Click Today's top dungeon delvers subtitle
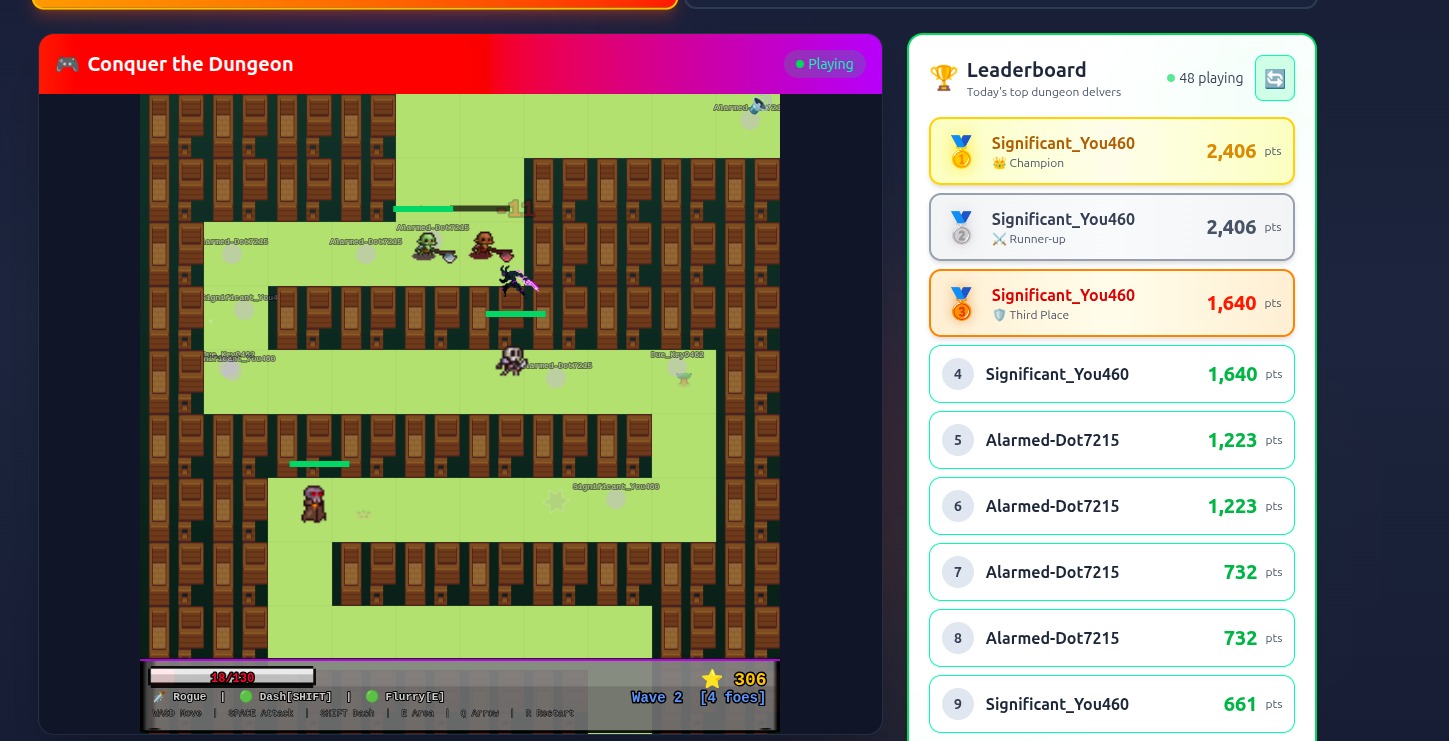The width and height of the screenshot is (1449, 741). tap(1044, 92)
